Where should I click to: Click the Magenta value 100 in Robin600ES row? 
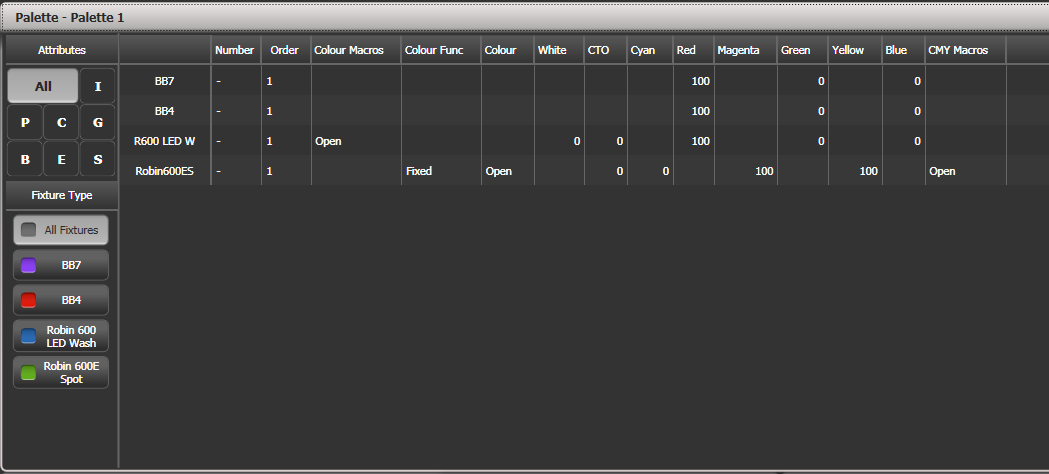(x=764, y=171)
